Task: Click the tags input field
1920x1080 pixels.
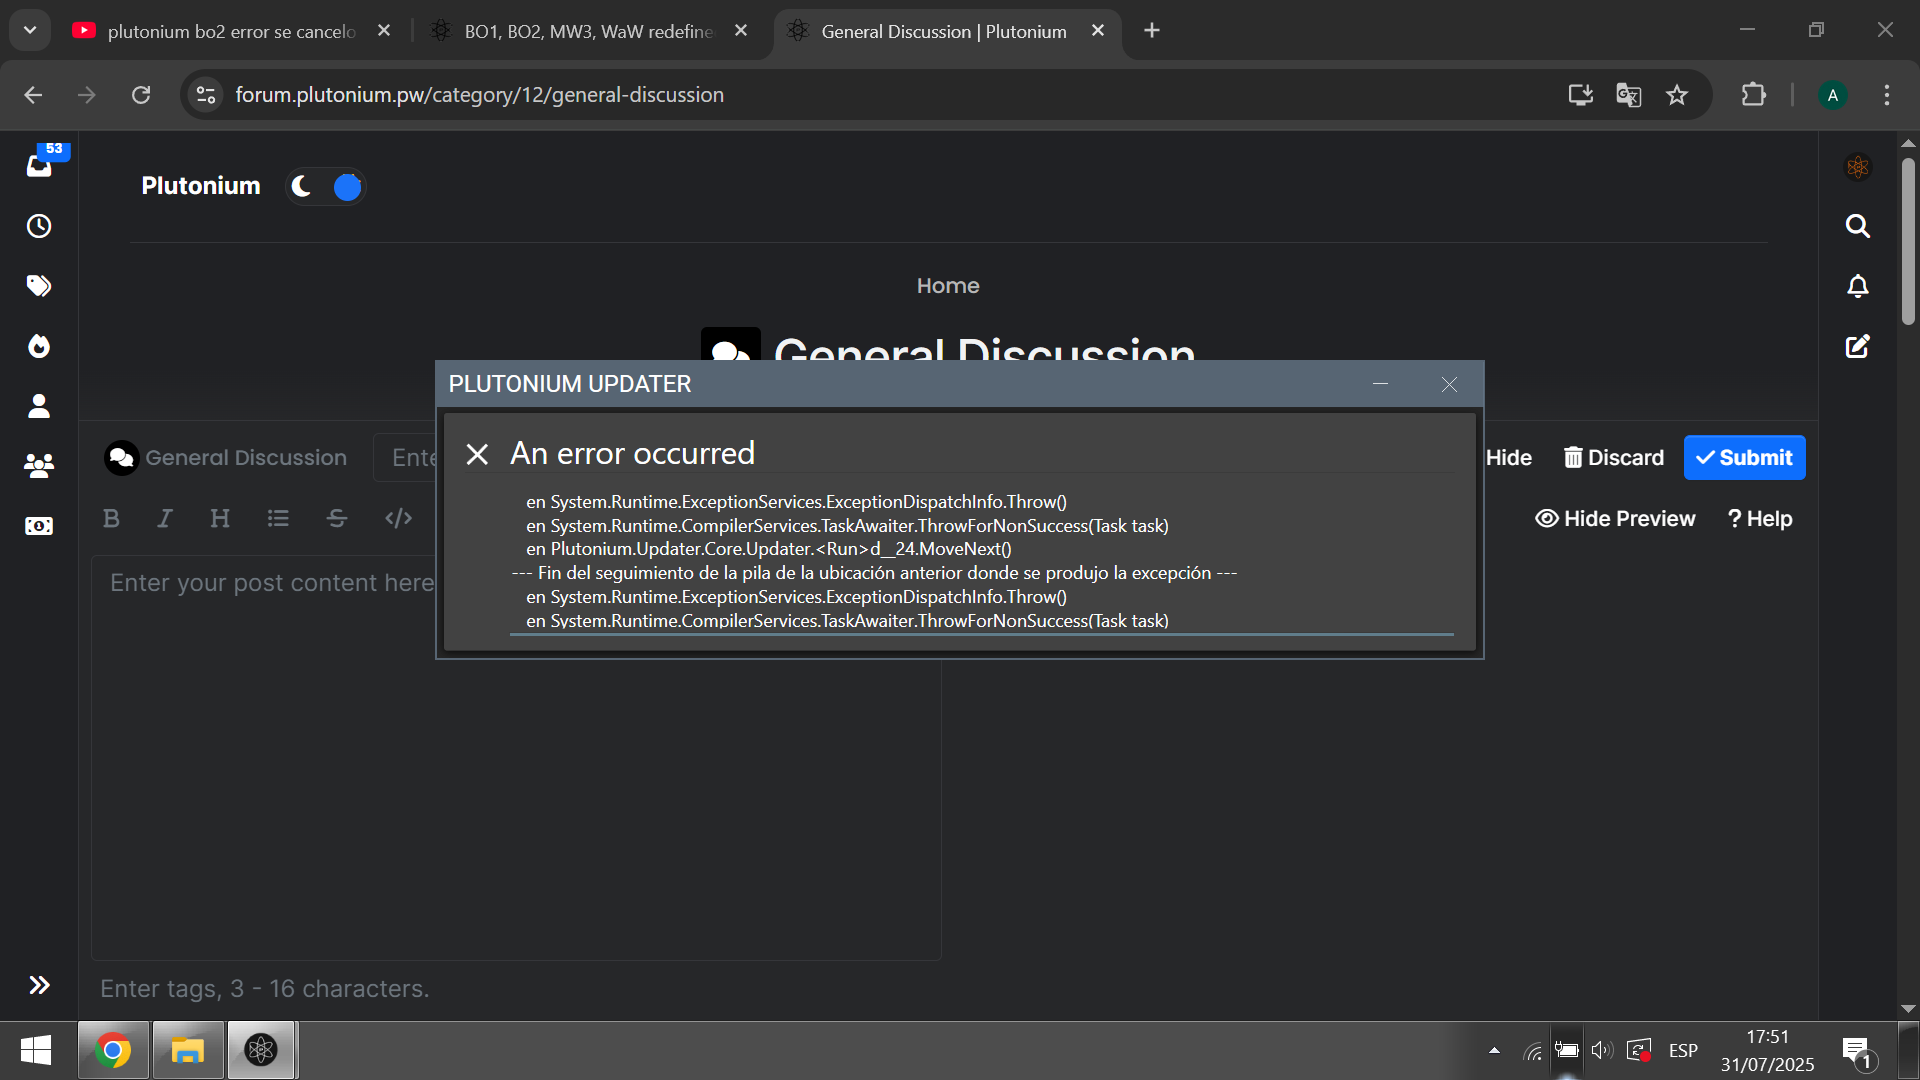Action: point(265,989)
